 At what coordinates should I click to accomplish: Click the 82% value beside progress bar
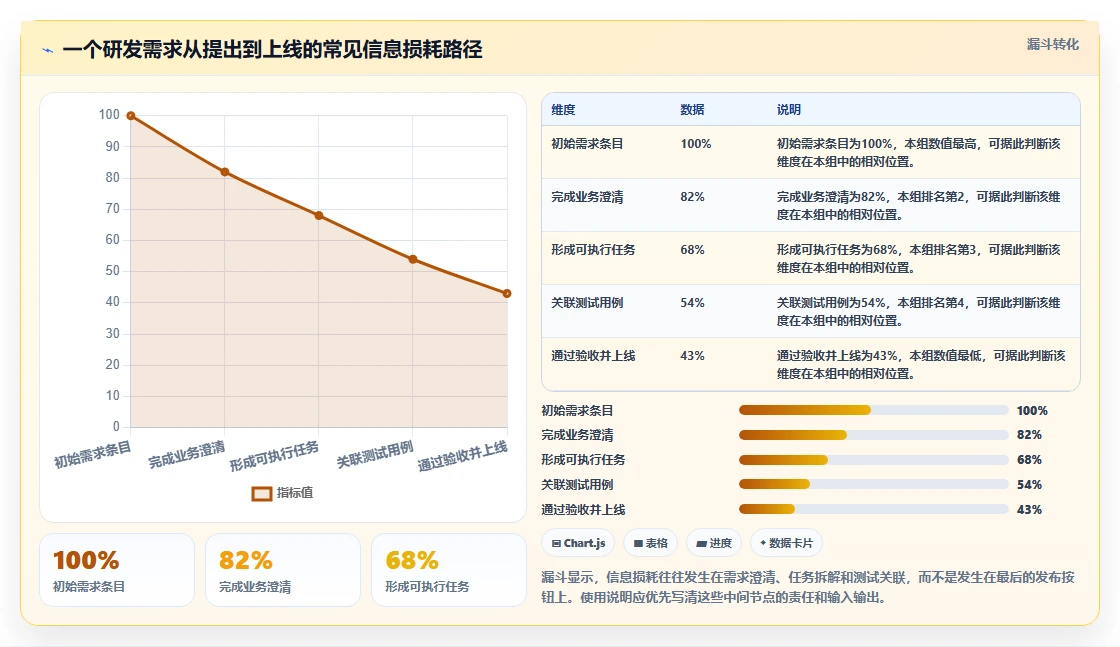[x=1029, y=435]
